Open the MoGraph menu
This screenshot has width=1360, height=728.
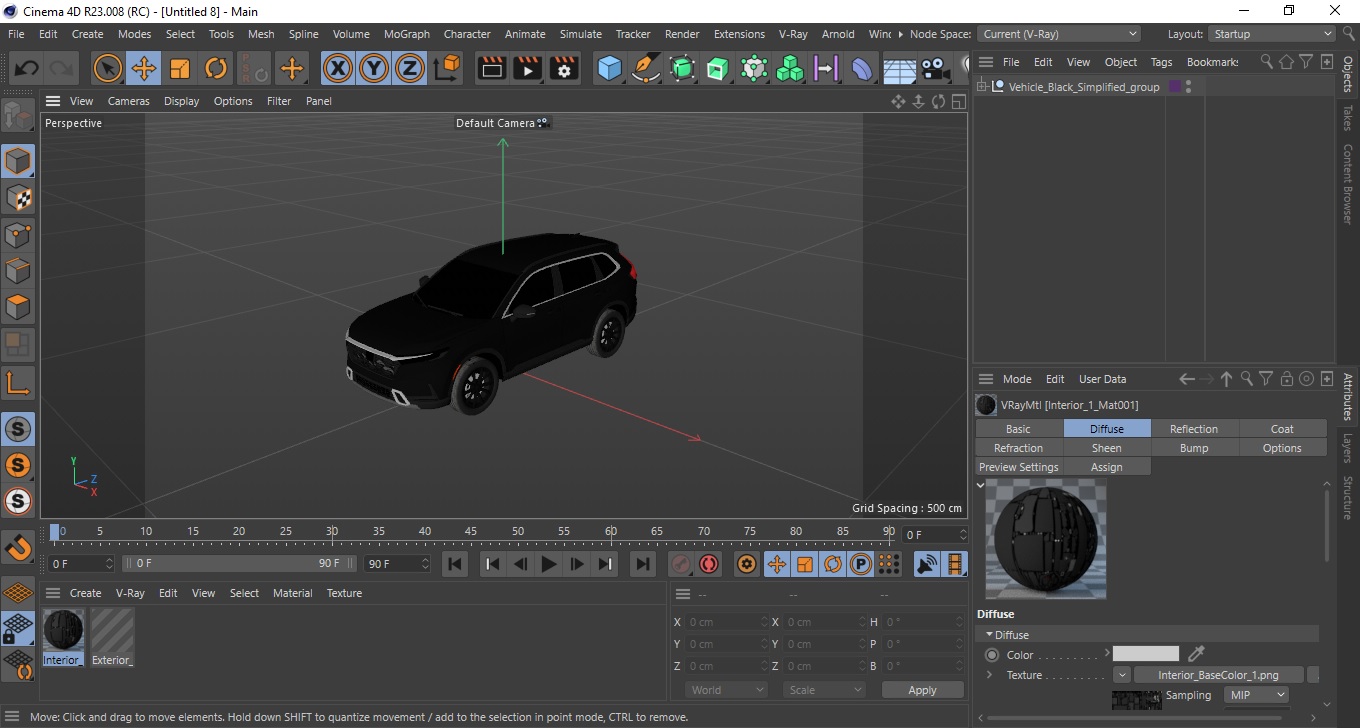point(407,34)
